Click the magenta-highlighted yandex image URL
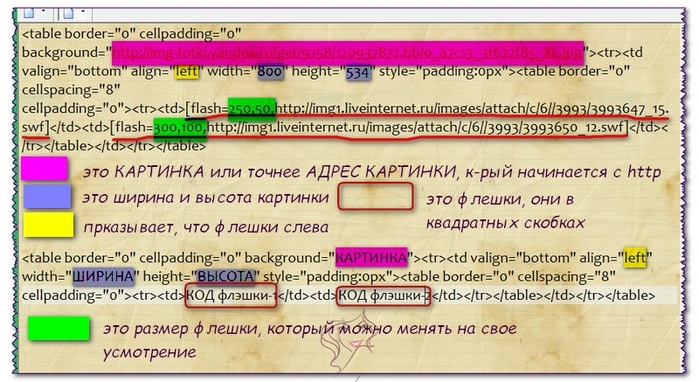699x382 pixels. coord(348,53)
